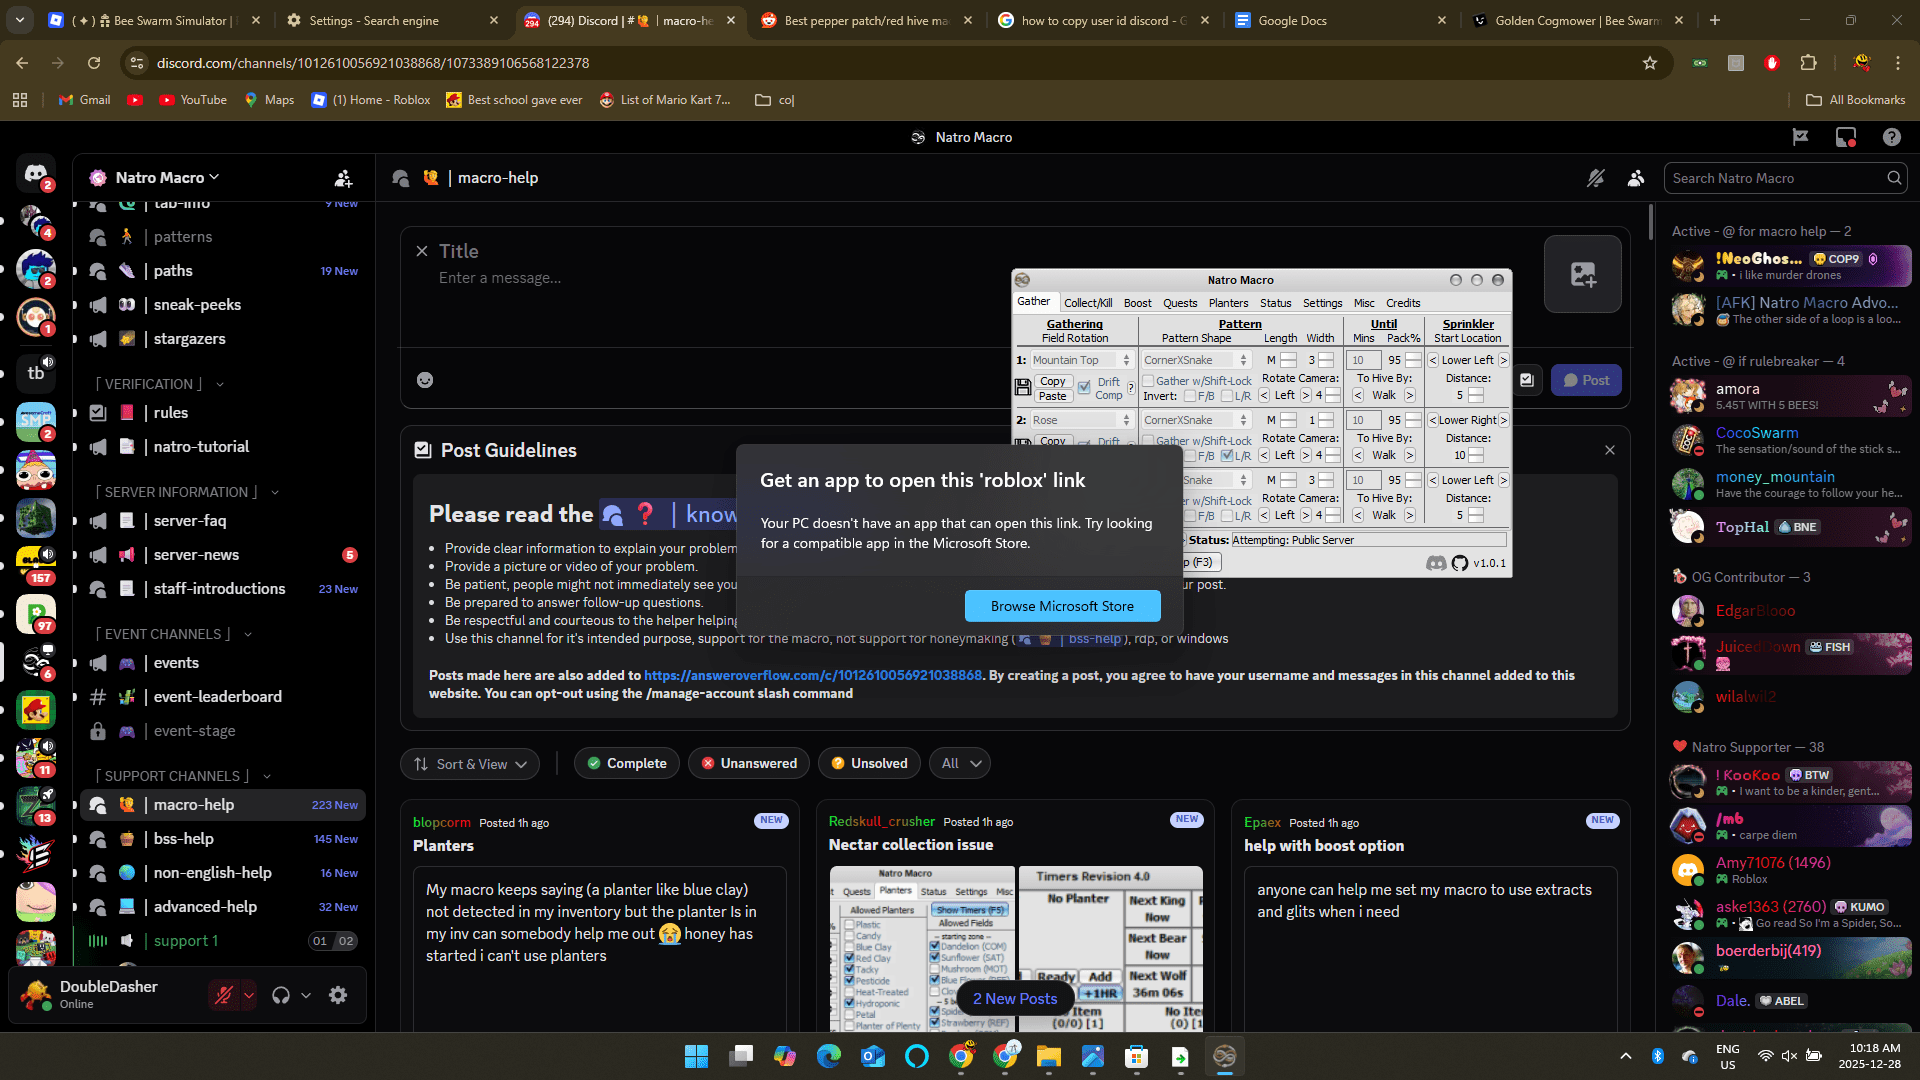Viewport: 1920px width, 1080px height.
Task: Bookmark this page with the star icon
Action: 1650,63
